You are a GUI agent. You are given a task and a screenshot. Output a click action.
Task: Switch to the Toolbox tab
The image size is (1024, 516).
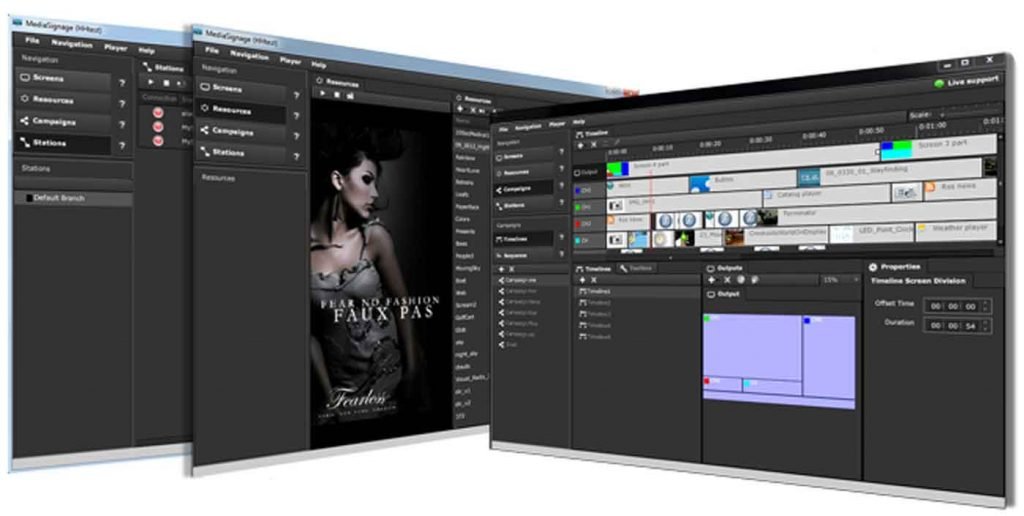point(637,268)
